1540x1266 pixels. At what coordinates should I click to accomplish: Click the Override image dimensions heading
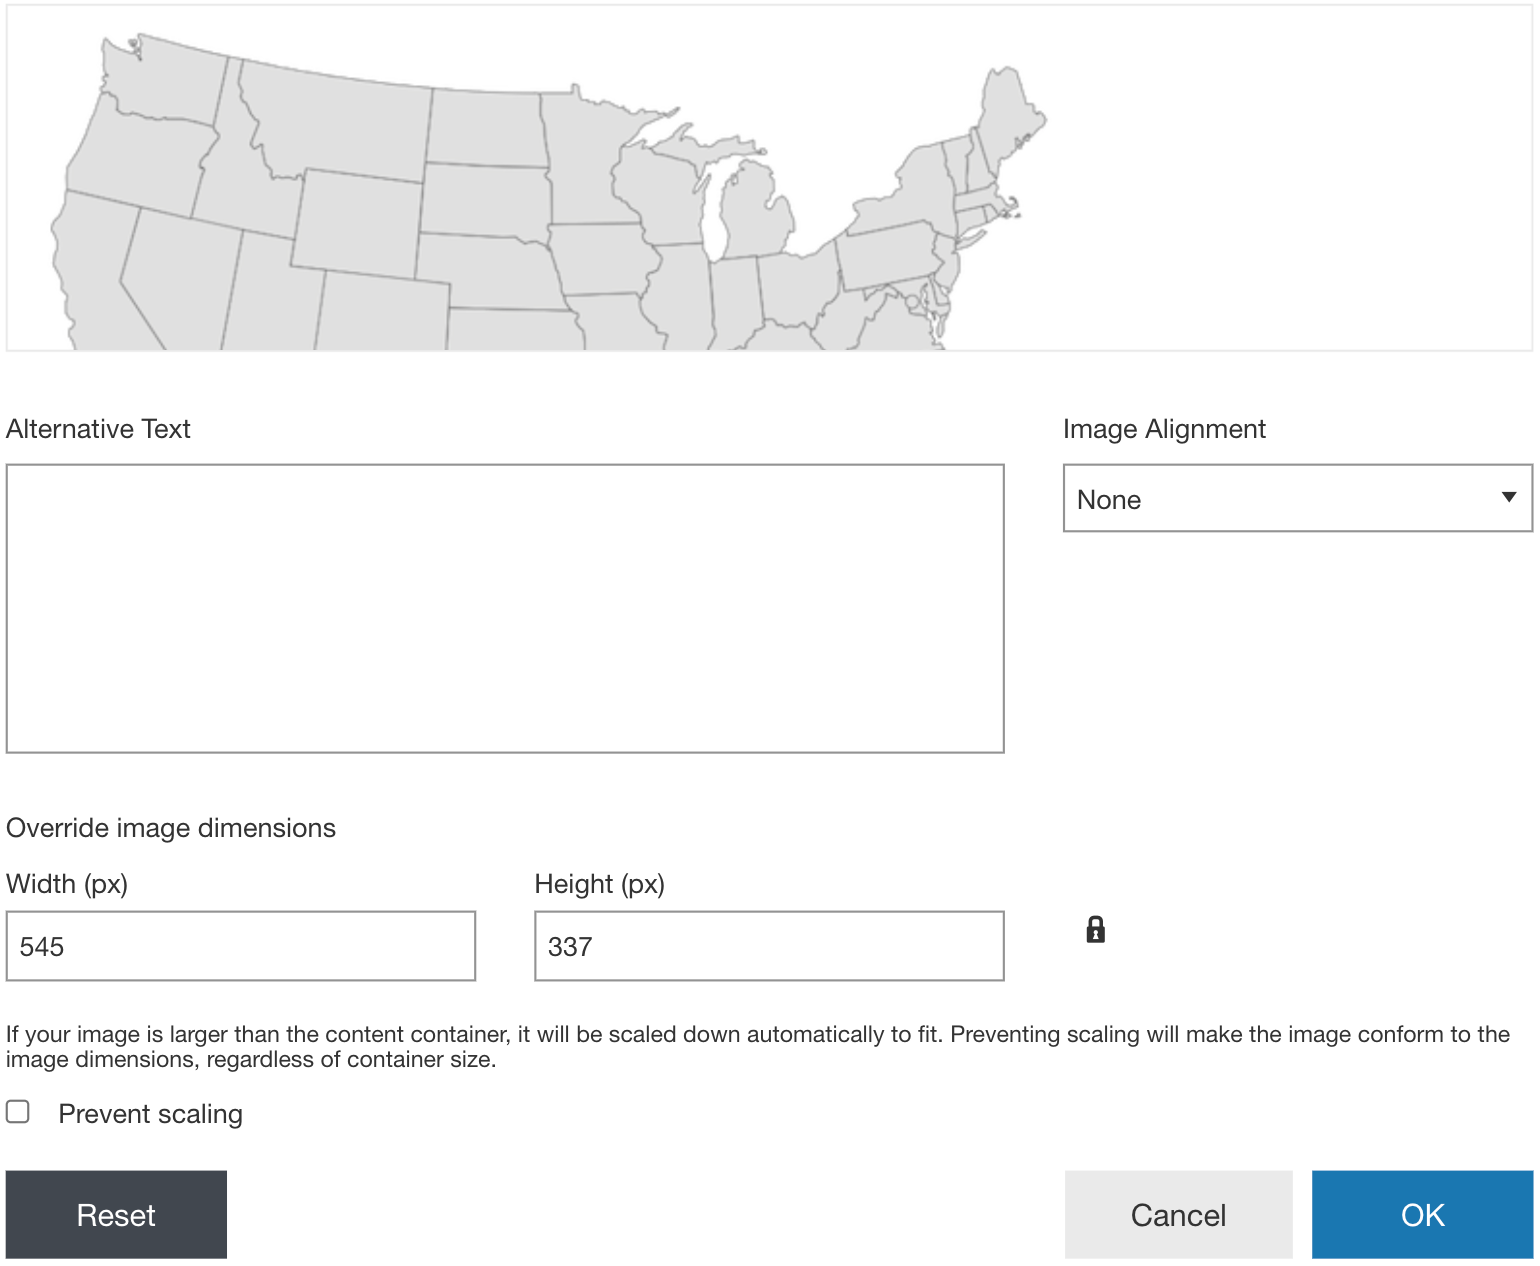point(170,827)
